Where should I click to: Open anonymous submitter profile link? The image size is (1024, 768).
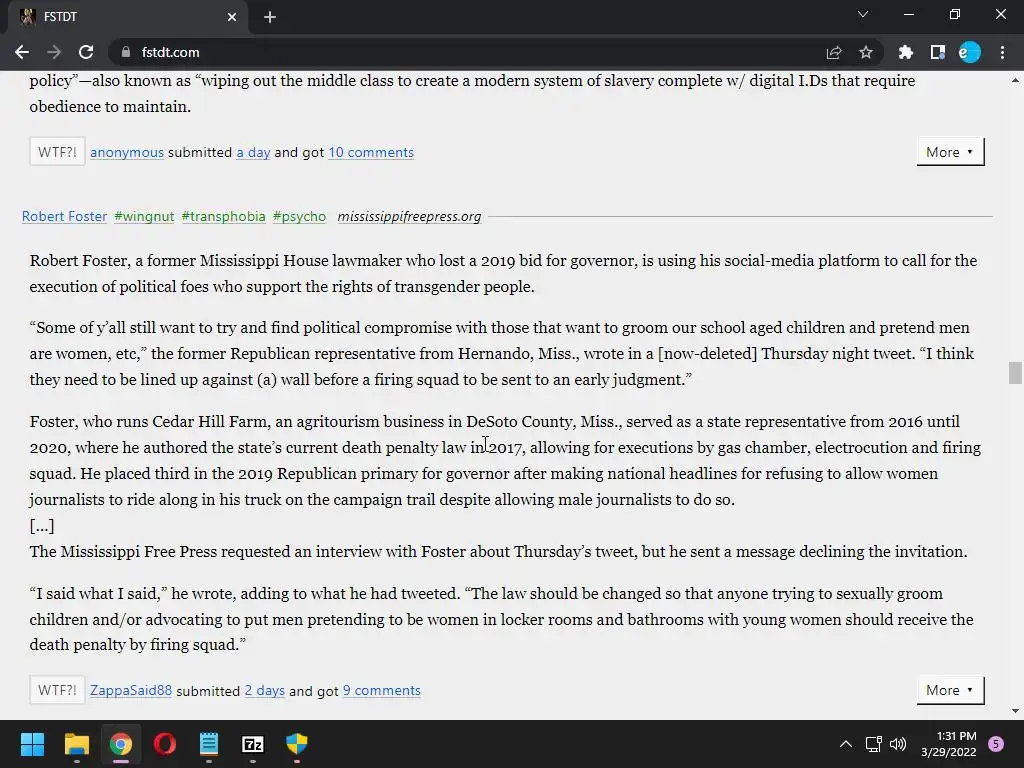coord(127,152)
